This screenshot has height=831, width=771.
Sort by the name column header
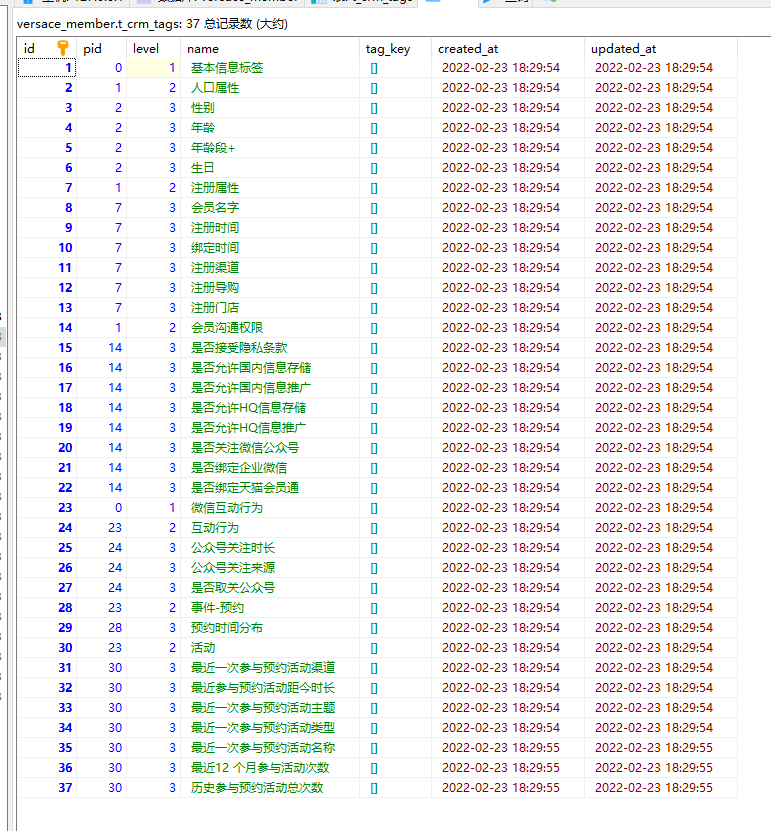point(270,49)
